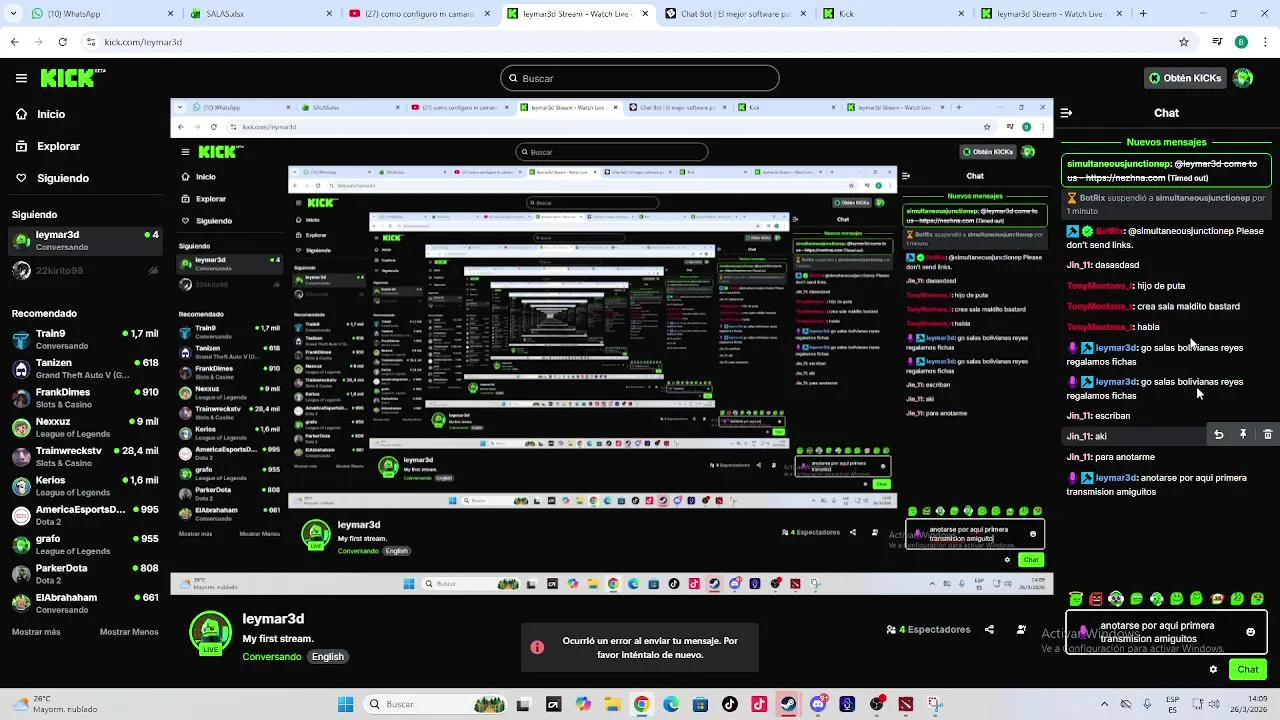Image resolution: width=1280 pixels, height=720 pixels.
Task: Click the Kick Buscar search field
Action: click(640, 78)
